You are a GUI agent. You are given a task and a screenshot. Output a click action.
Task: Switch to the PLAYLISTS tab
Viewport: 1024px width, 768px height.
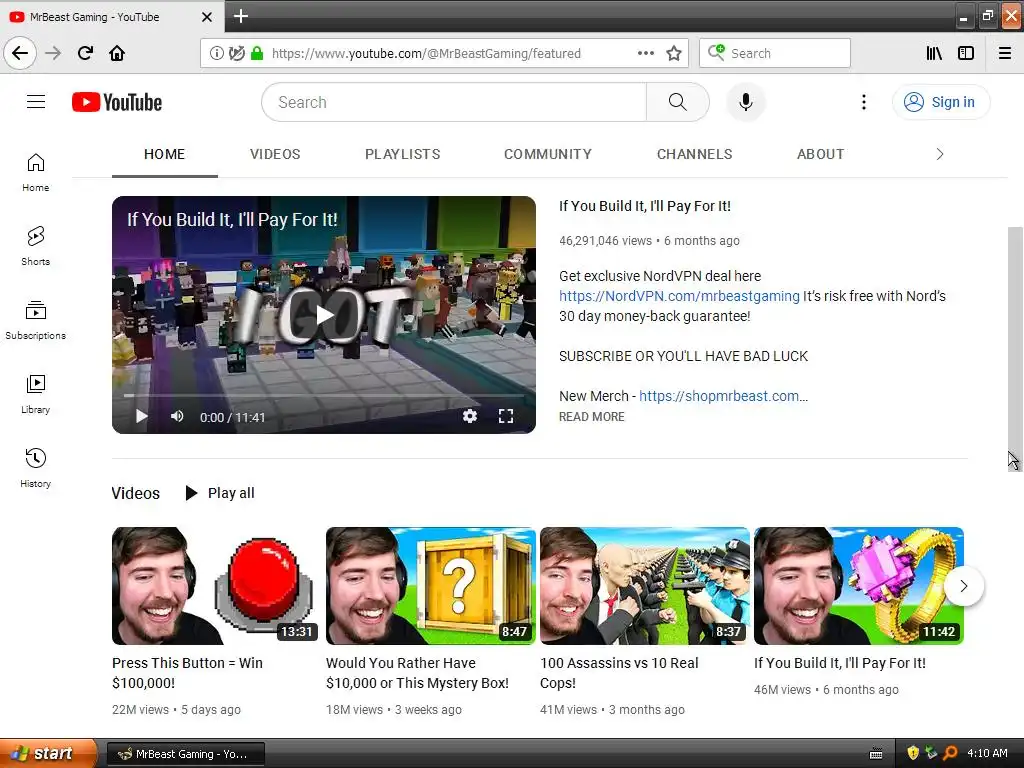(402, 154)
